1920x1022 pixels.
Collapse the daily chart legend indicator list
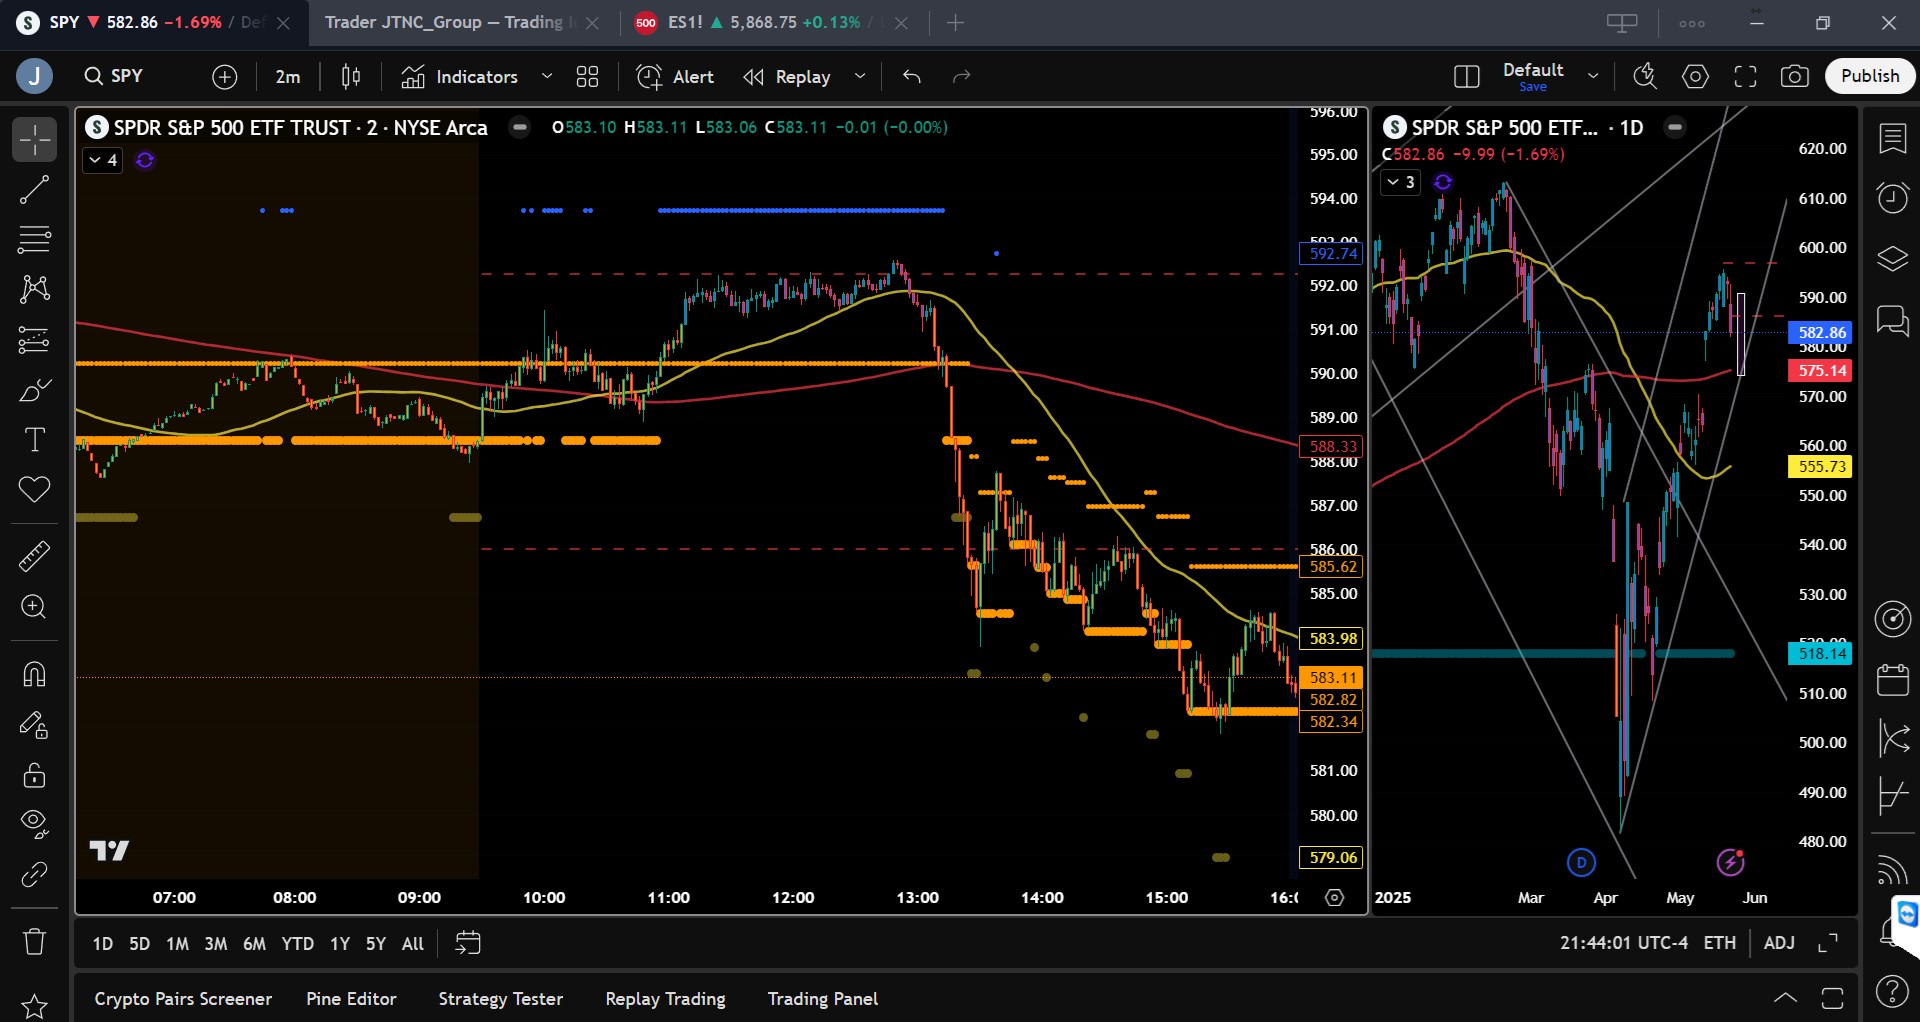click(x=1400, y=182)
